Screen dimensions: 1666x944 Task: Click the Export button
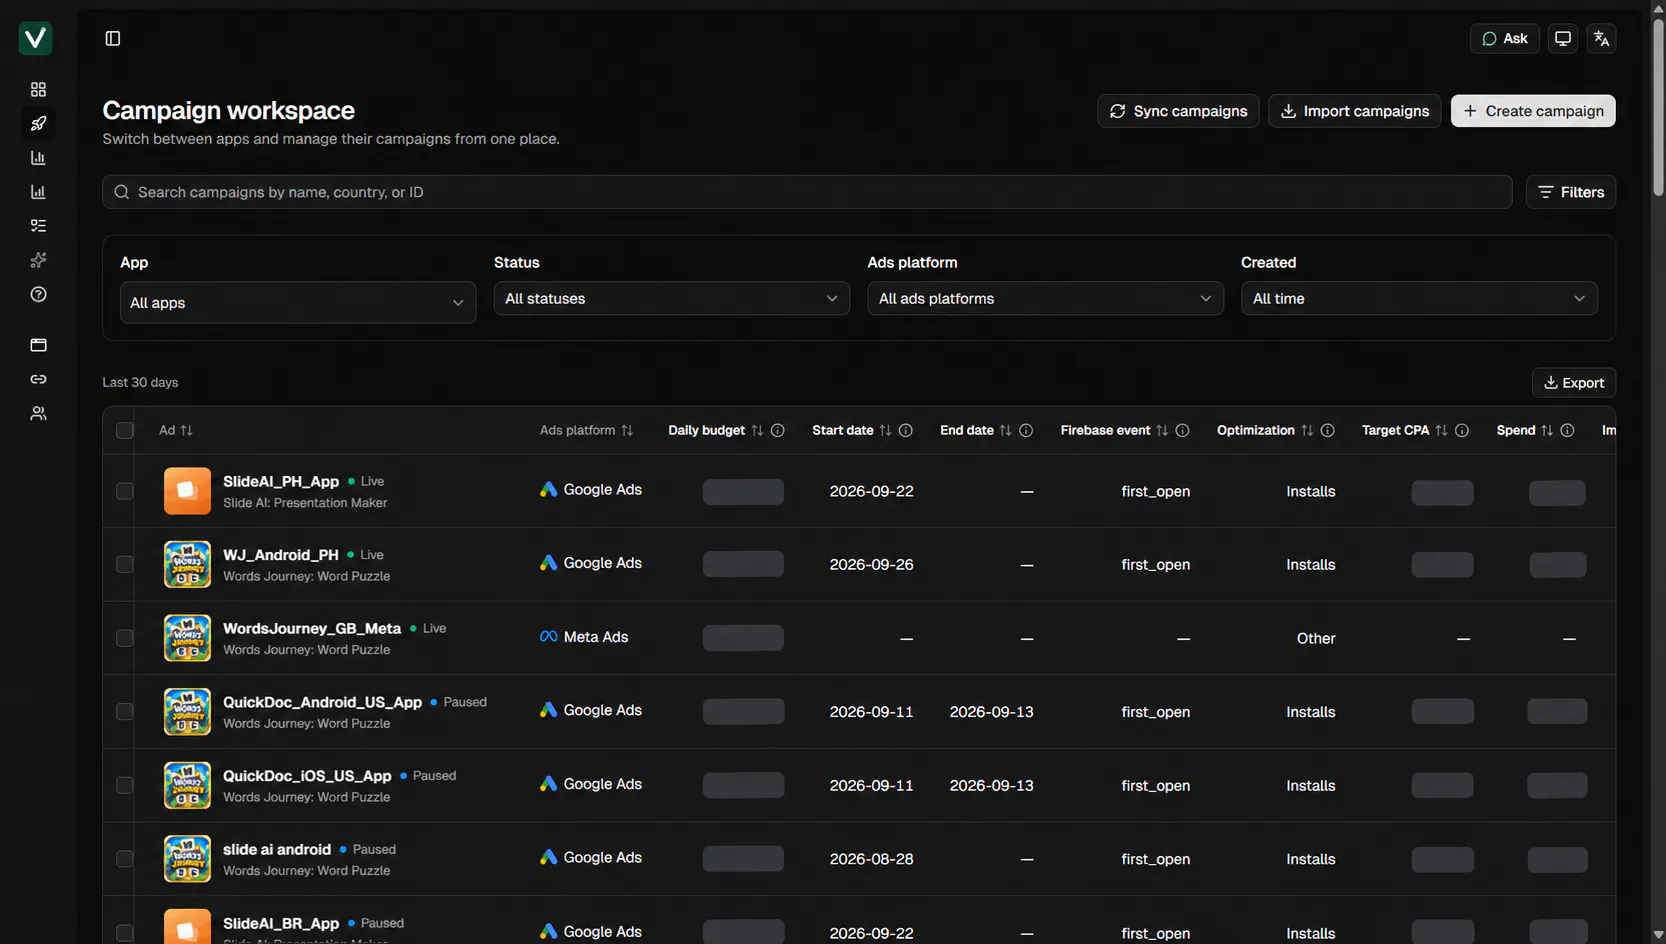[x=1573, y=382]
